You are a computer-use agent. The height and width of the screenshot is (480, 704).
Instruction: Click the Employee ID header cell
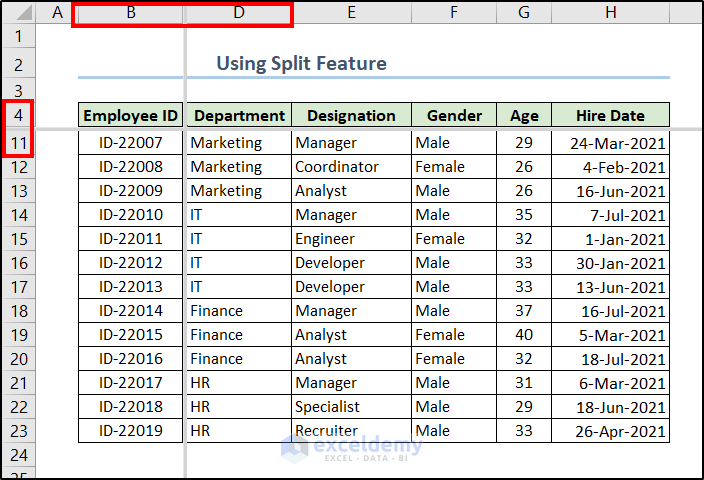(130, 115)
